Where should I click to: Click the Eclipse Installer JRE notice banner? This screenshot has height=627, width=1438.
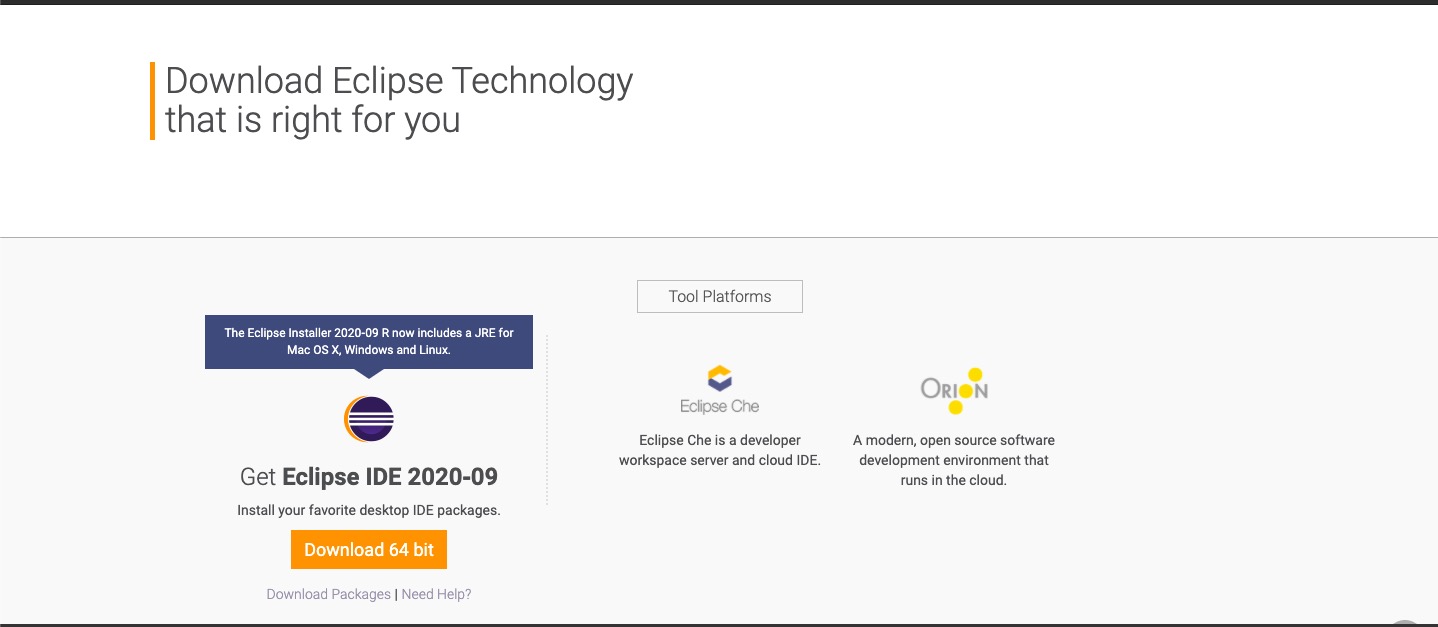coord(369,342)
